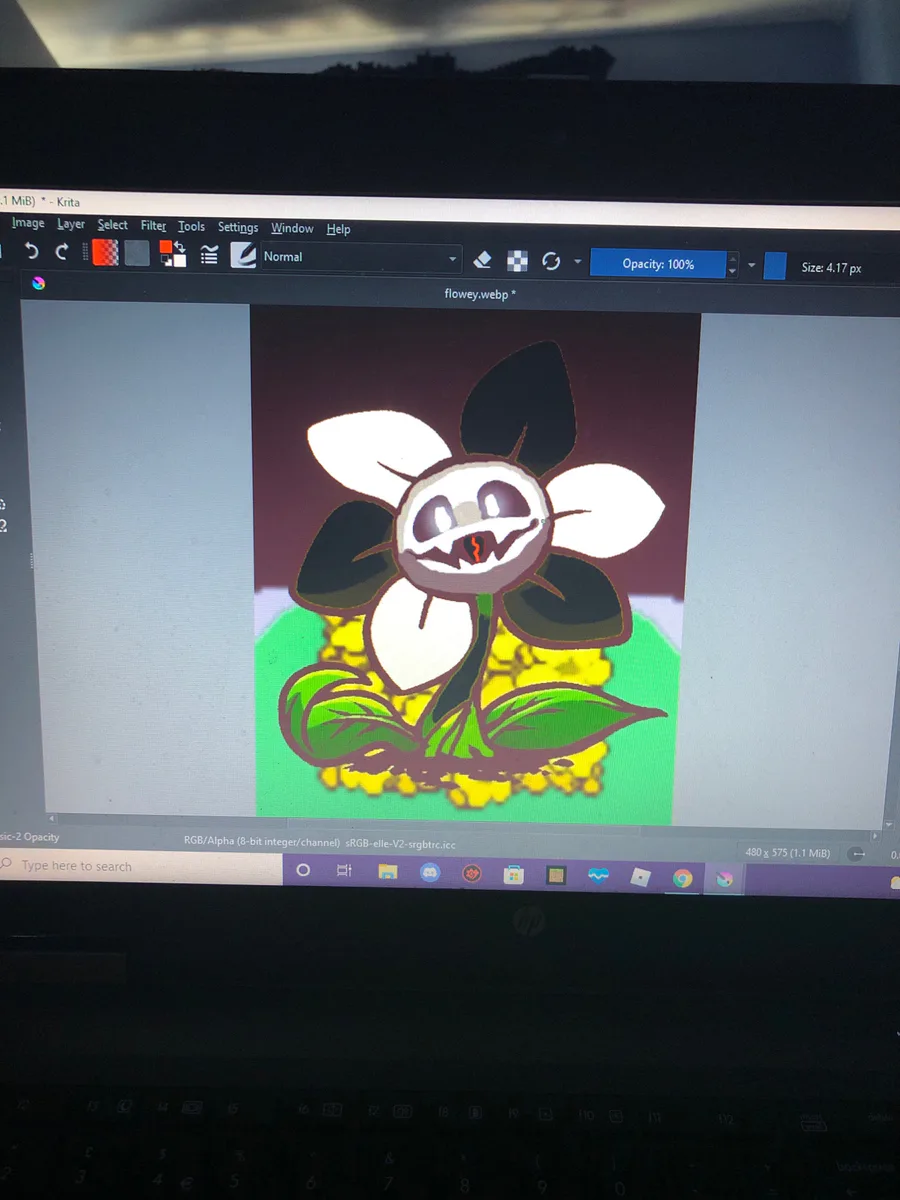Click the 480 x 575 image size status

click(788, 852)
